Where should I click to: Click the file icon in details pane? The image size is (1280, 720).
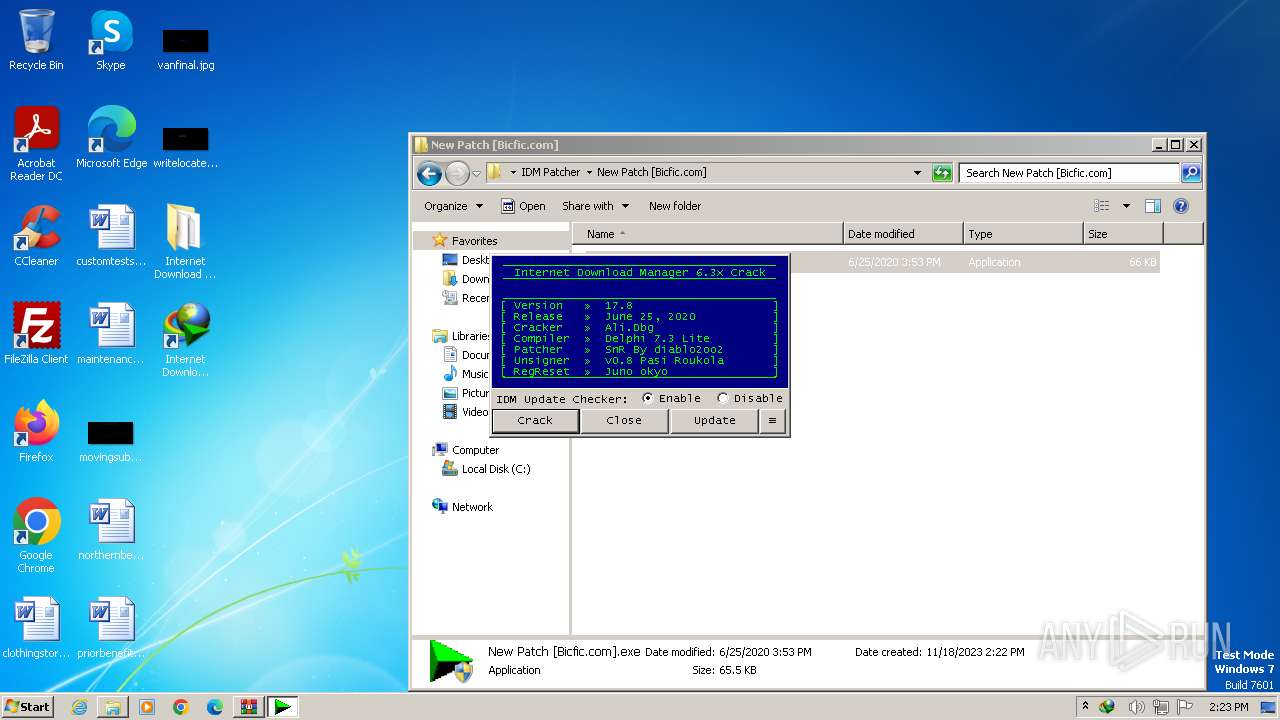451,661
